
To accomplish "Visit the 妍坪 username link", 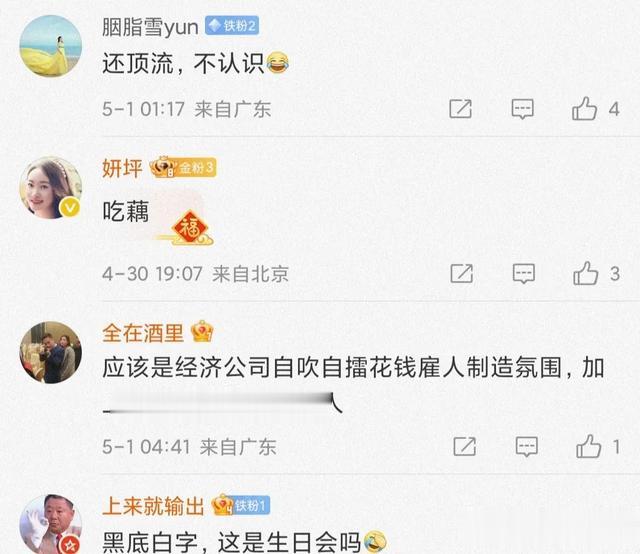I will click(x=122, y=168).
